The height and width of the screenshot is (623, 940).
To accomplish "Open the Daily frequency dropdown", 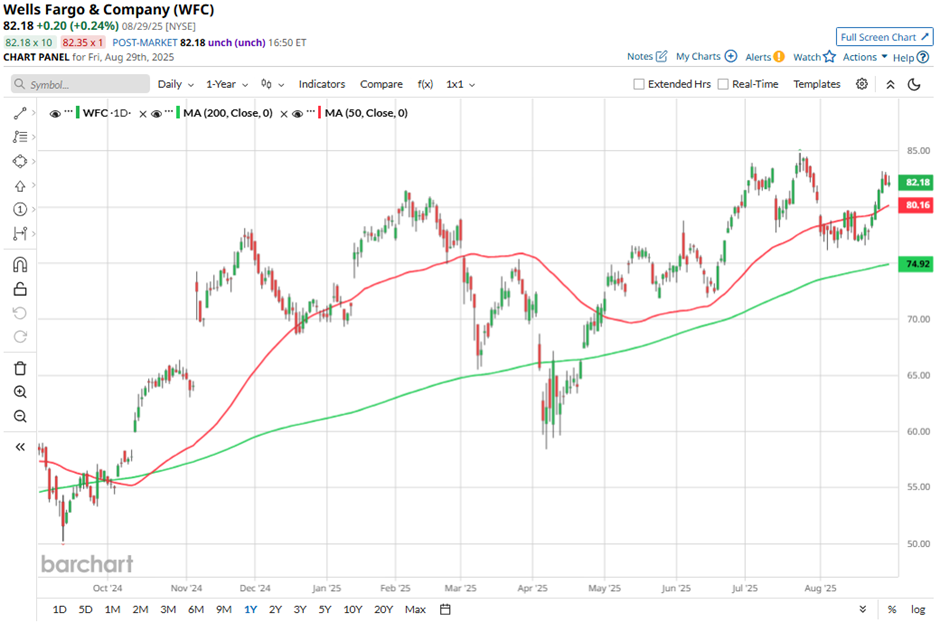I will (x=176, y=85).
